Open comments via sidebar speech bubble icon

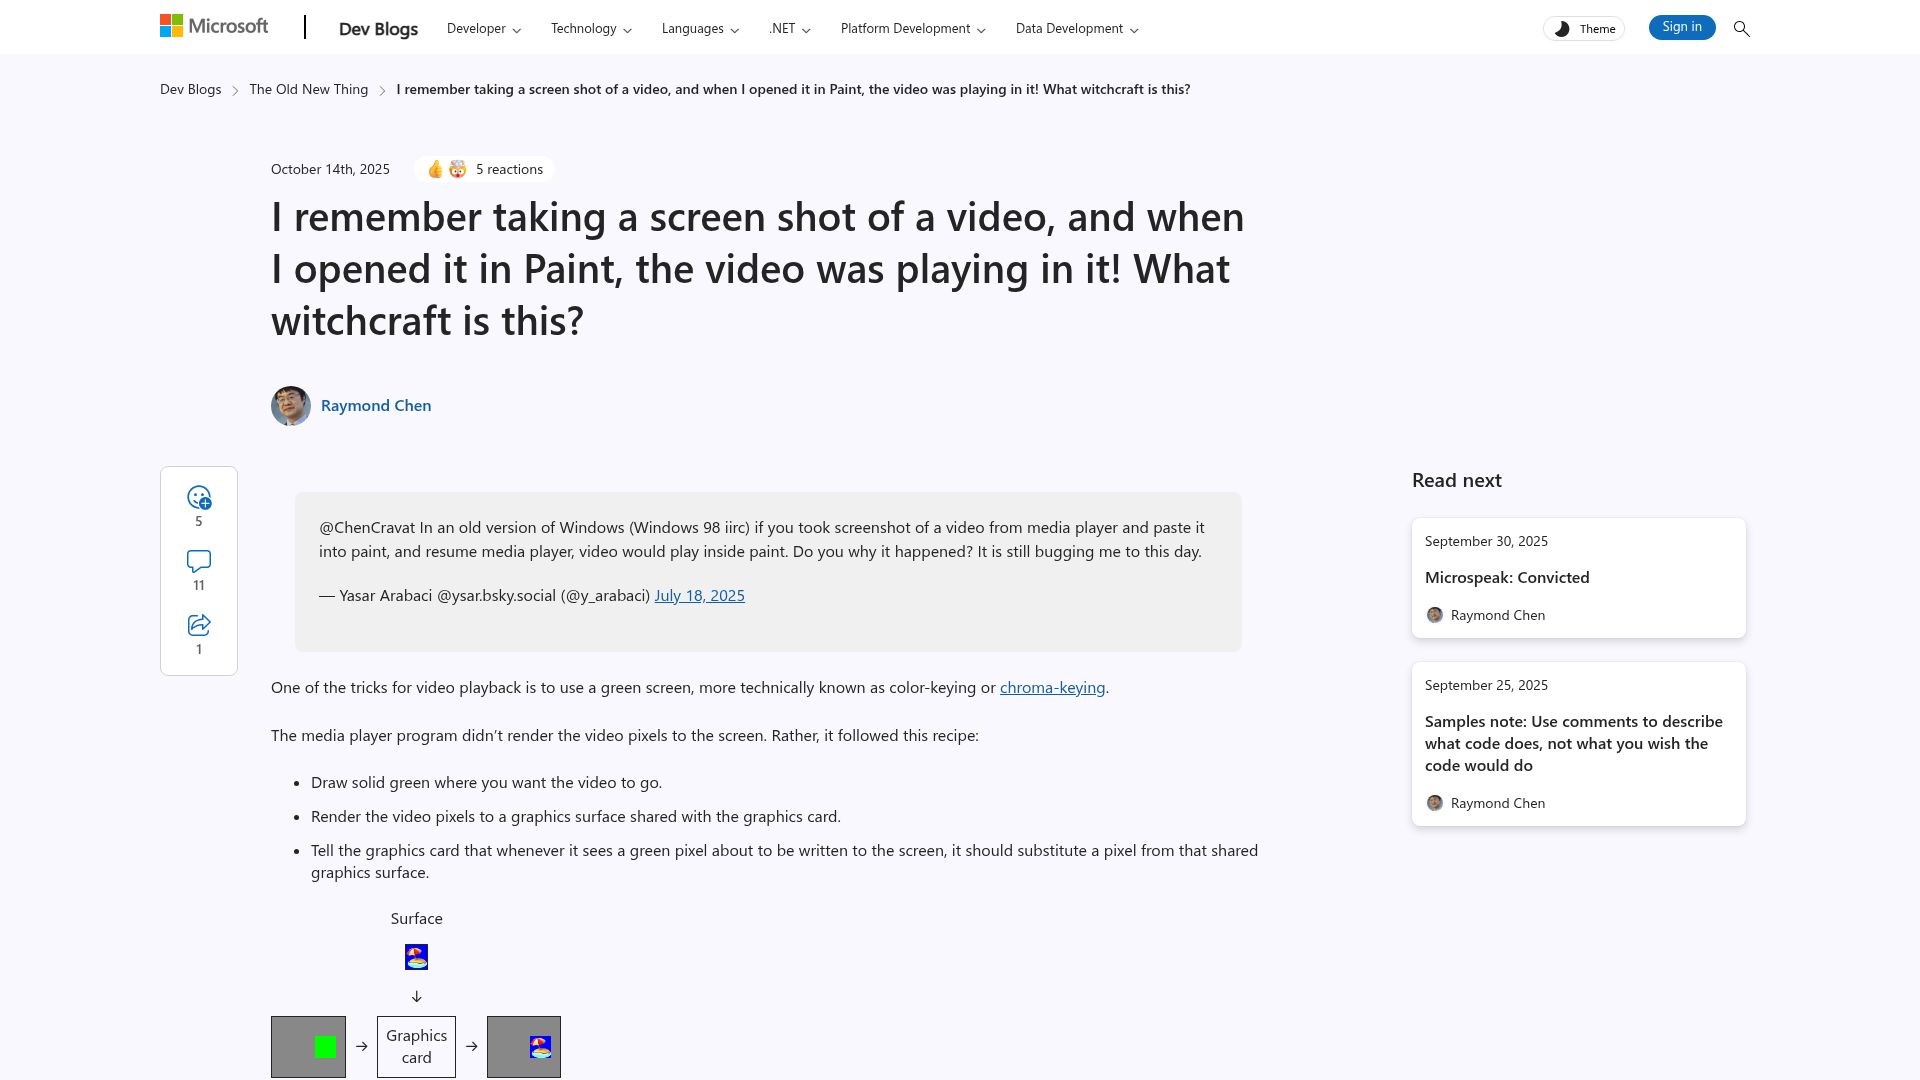pyautogui.click(x=199, y=561)
